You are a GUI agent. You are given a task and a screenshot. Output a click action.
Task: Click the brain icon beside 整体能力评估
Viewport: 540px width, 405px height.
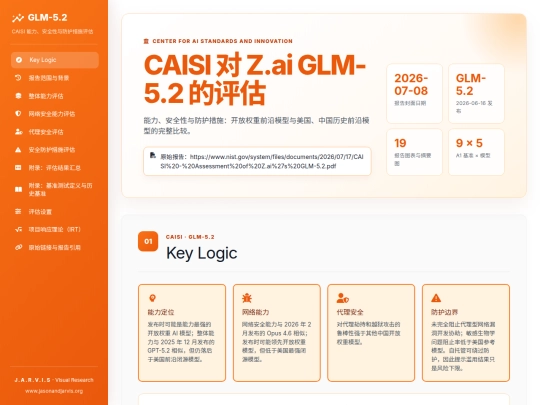[x=18, y=96]
